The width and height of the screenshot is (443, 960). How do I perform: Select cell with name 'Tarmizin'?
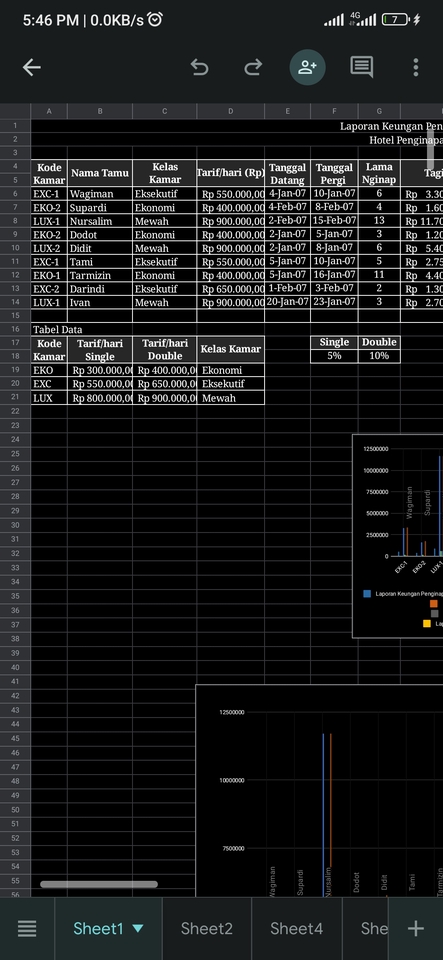pyautogui.click(x=100, y=276)
